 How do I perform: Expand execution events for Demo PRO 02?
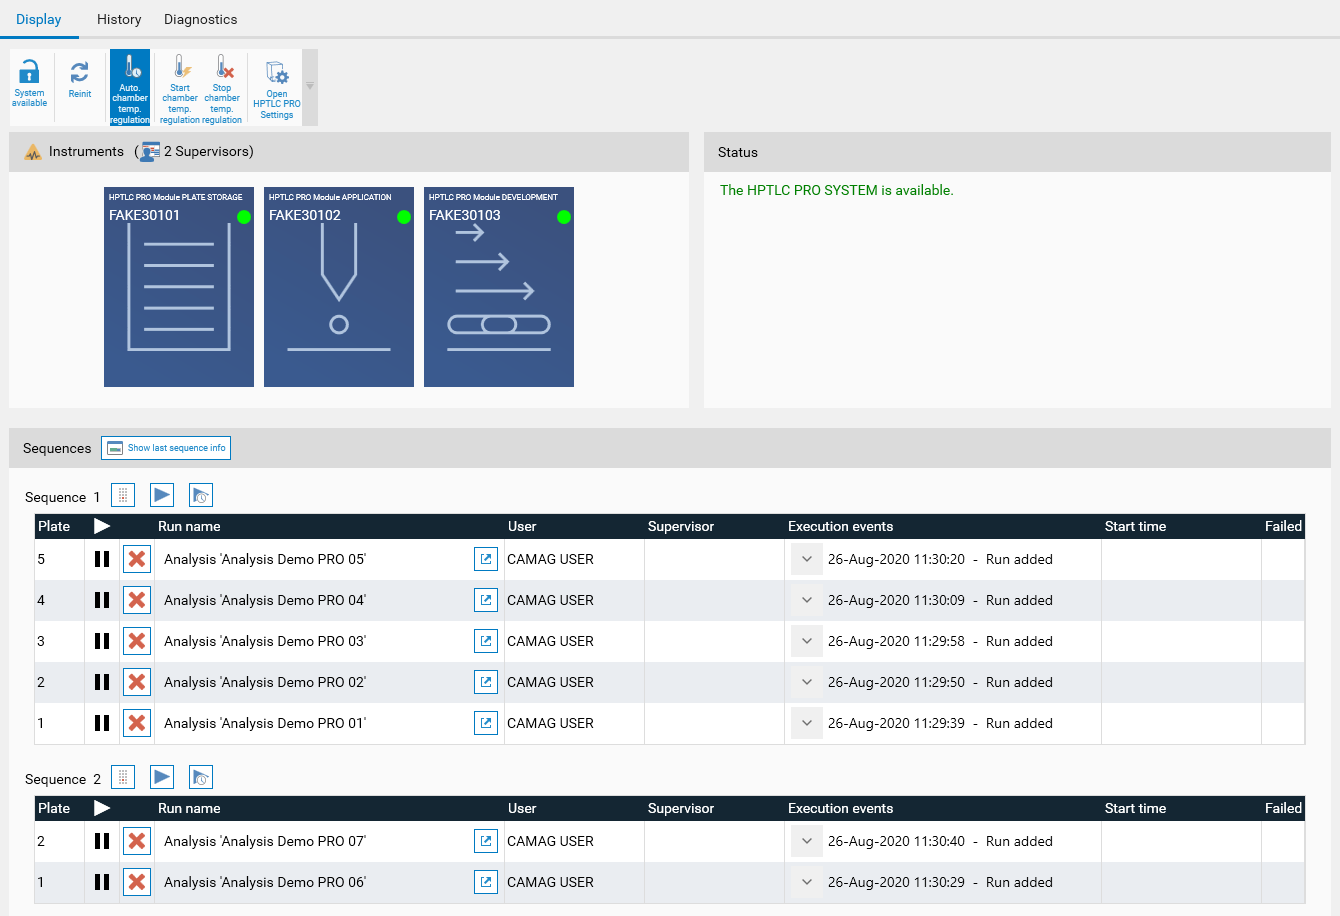pos(807,682)
